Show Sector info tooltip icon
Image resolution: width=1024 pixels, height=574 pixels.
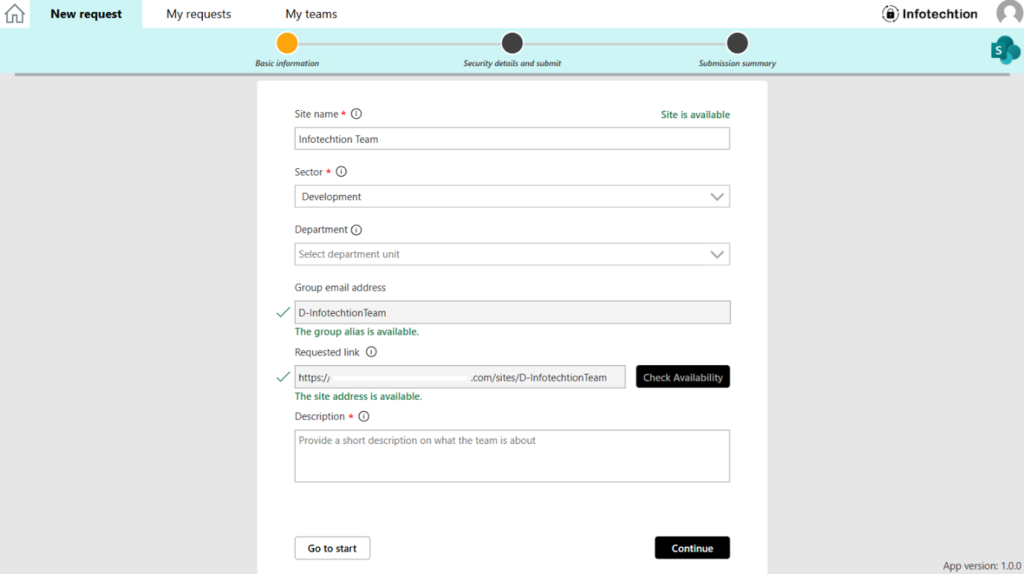coord(341,172)
